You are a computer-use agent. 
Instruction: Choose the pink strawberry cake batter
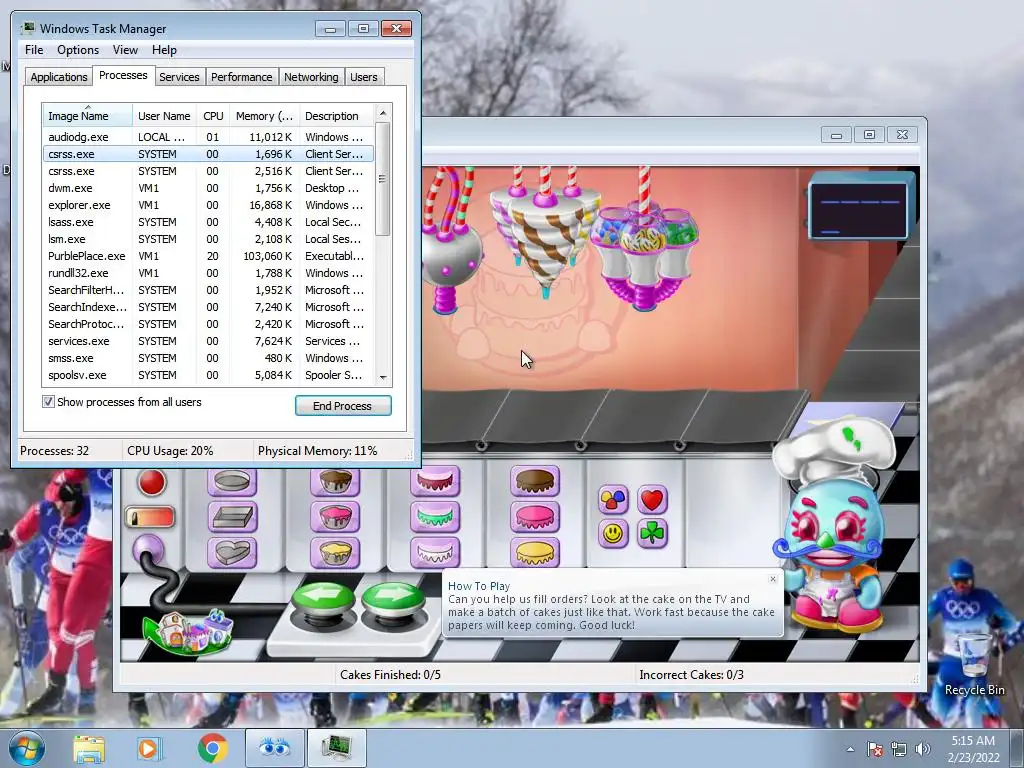[335, 517]
